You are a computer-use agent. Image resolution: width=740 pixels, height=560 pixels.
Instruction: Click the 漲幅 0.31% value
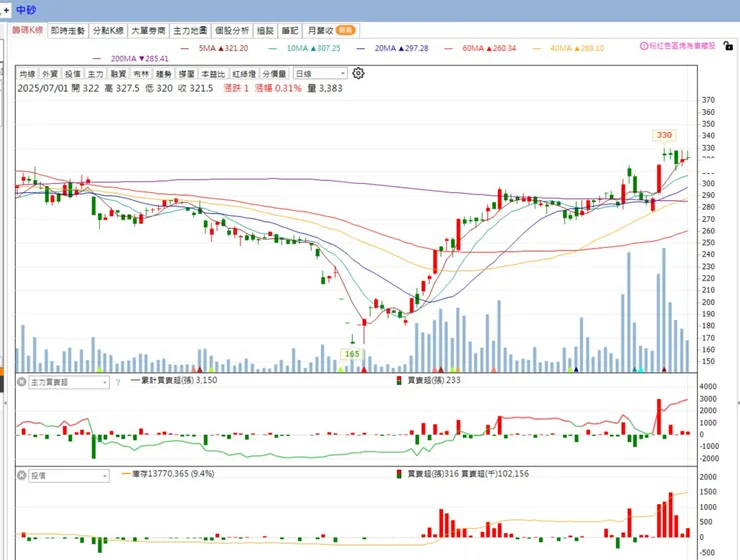[x=278, y=88]
